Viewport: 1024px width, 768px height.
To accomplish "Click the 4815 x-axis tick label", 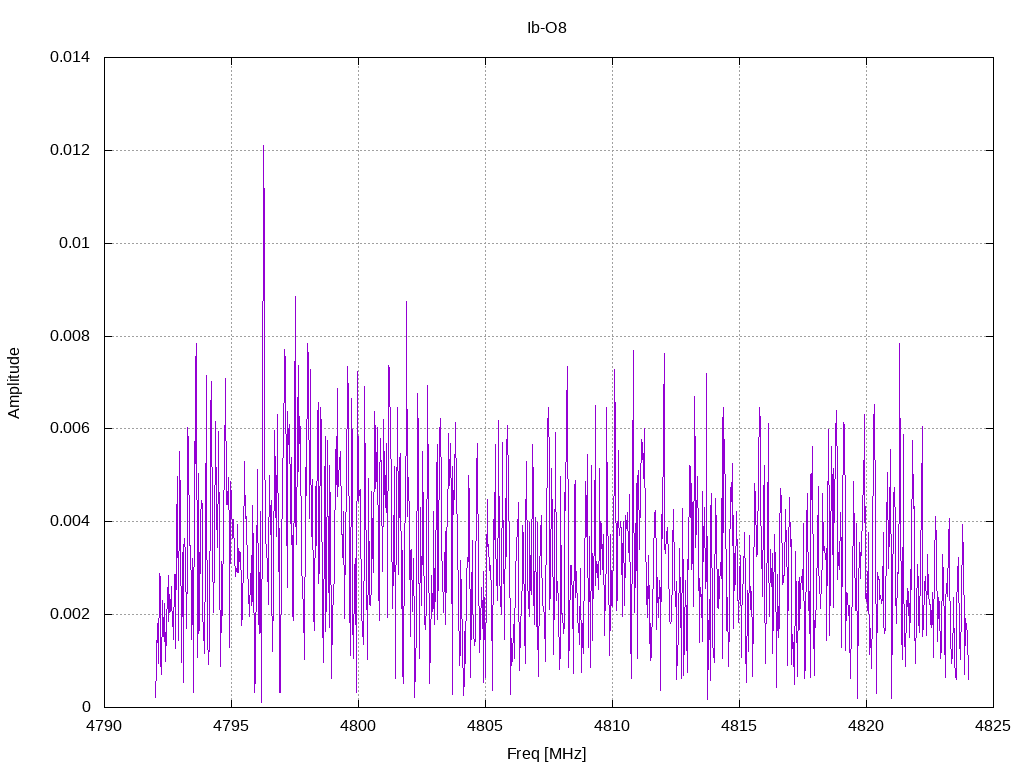I will click(x=739, y=726).
